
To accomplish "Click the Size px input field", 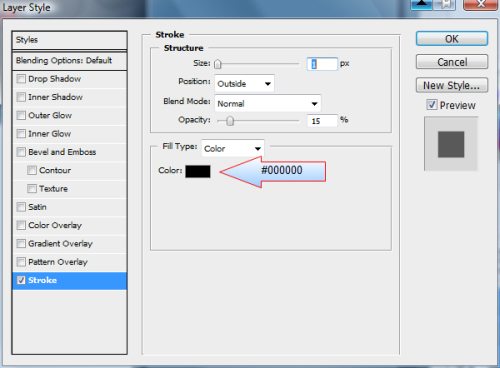I will (x=322, y=64).
